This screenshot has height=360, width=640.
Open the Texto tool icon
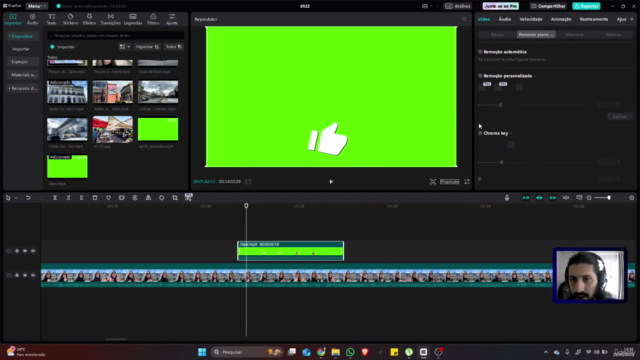tap(51, 17)
